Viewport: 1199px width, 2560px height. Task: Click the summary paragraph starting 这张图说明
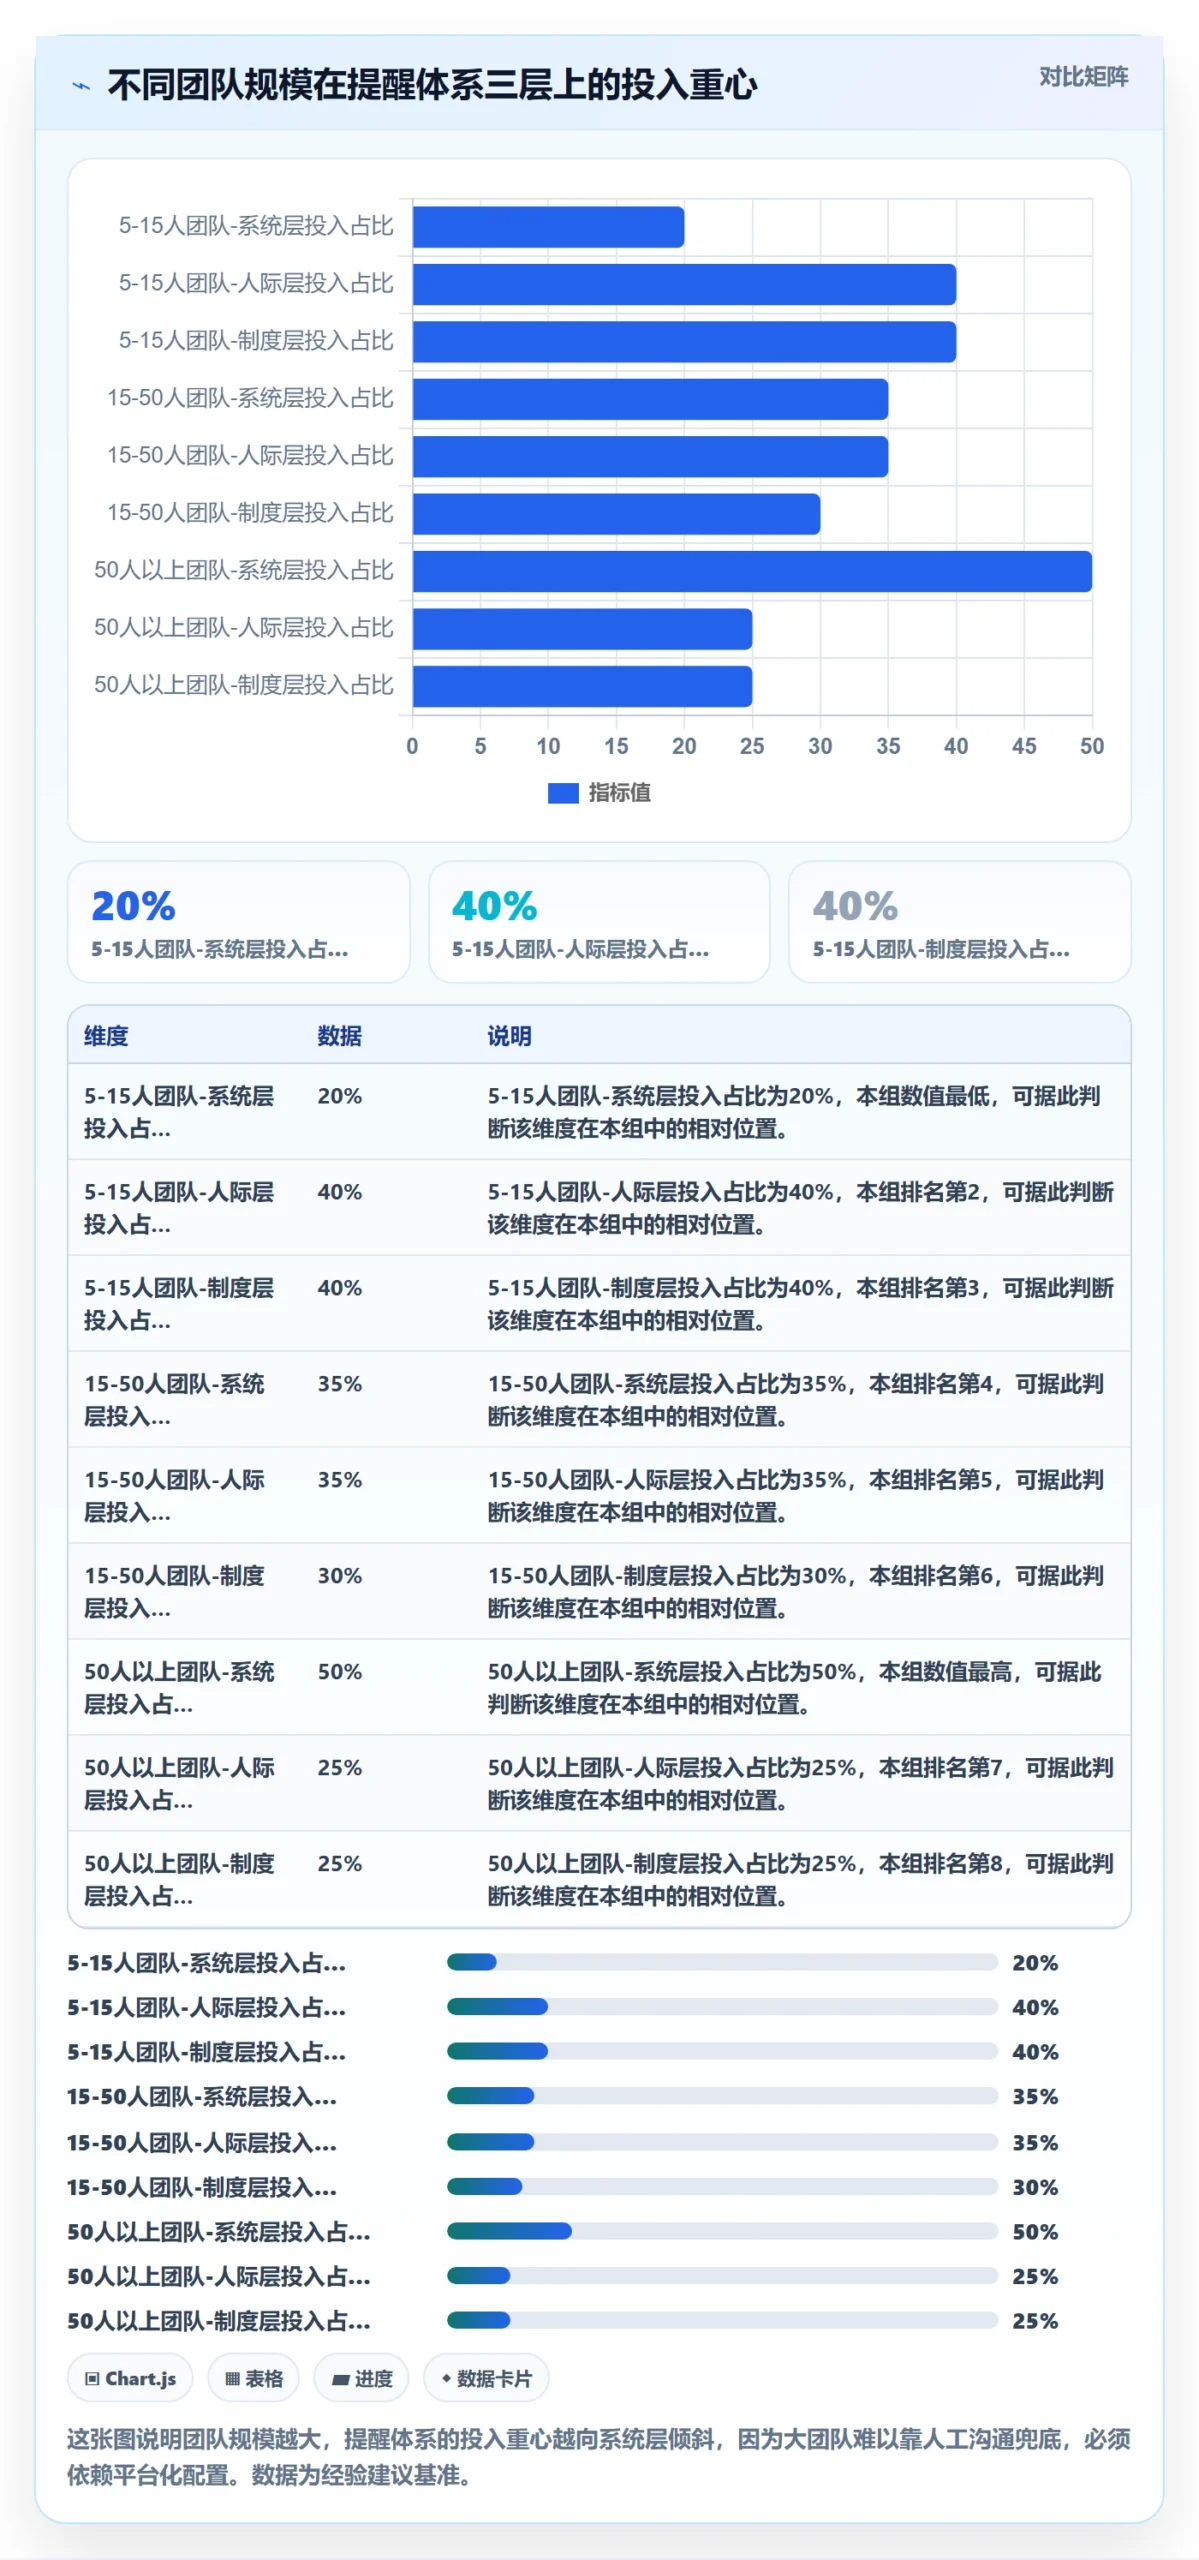tap(598, 2457)
